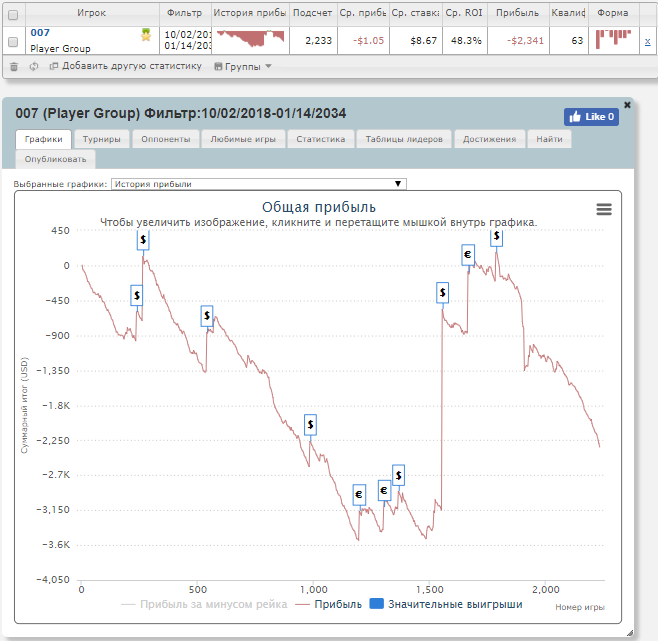Switch to the Турниры tab
This screenshot has height=641, width=658.
tap(102, 139)
